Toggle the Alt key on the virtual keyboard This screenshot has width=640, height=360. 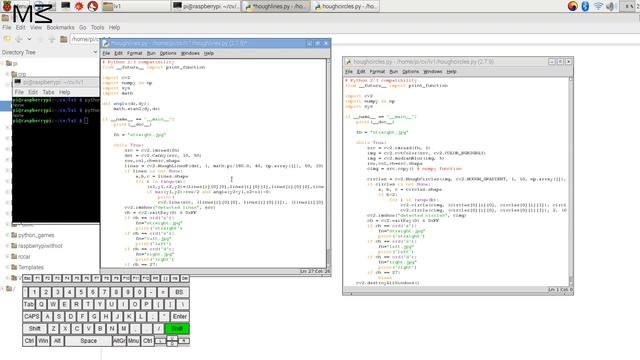pos(57,341)
